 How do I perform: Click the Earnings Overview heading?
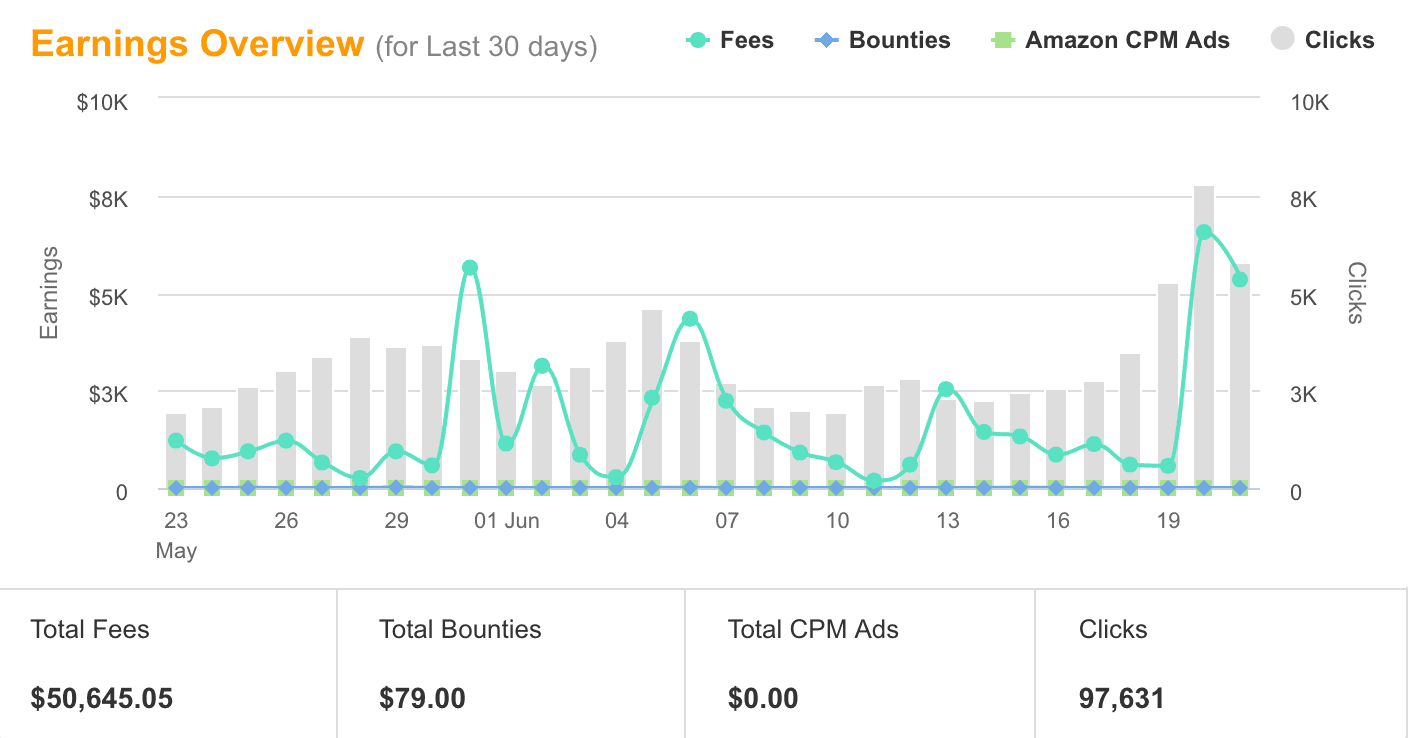[197, 44]
